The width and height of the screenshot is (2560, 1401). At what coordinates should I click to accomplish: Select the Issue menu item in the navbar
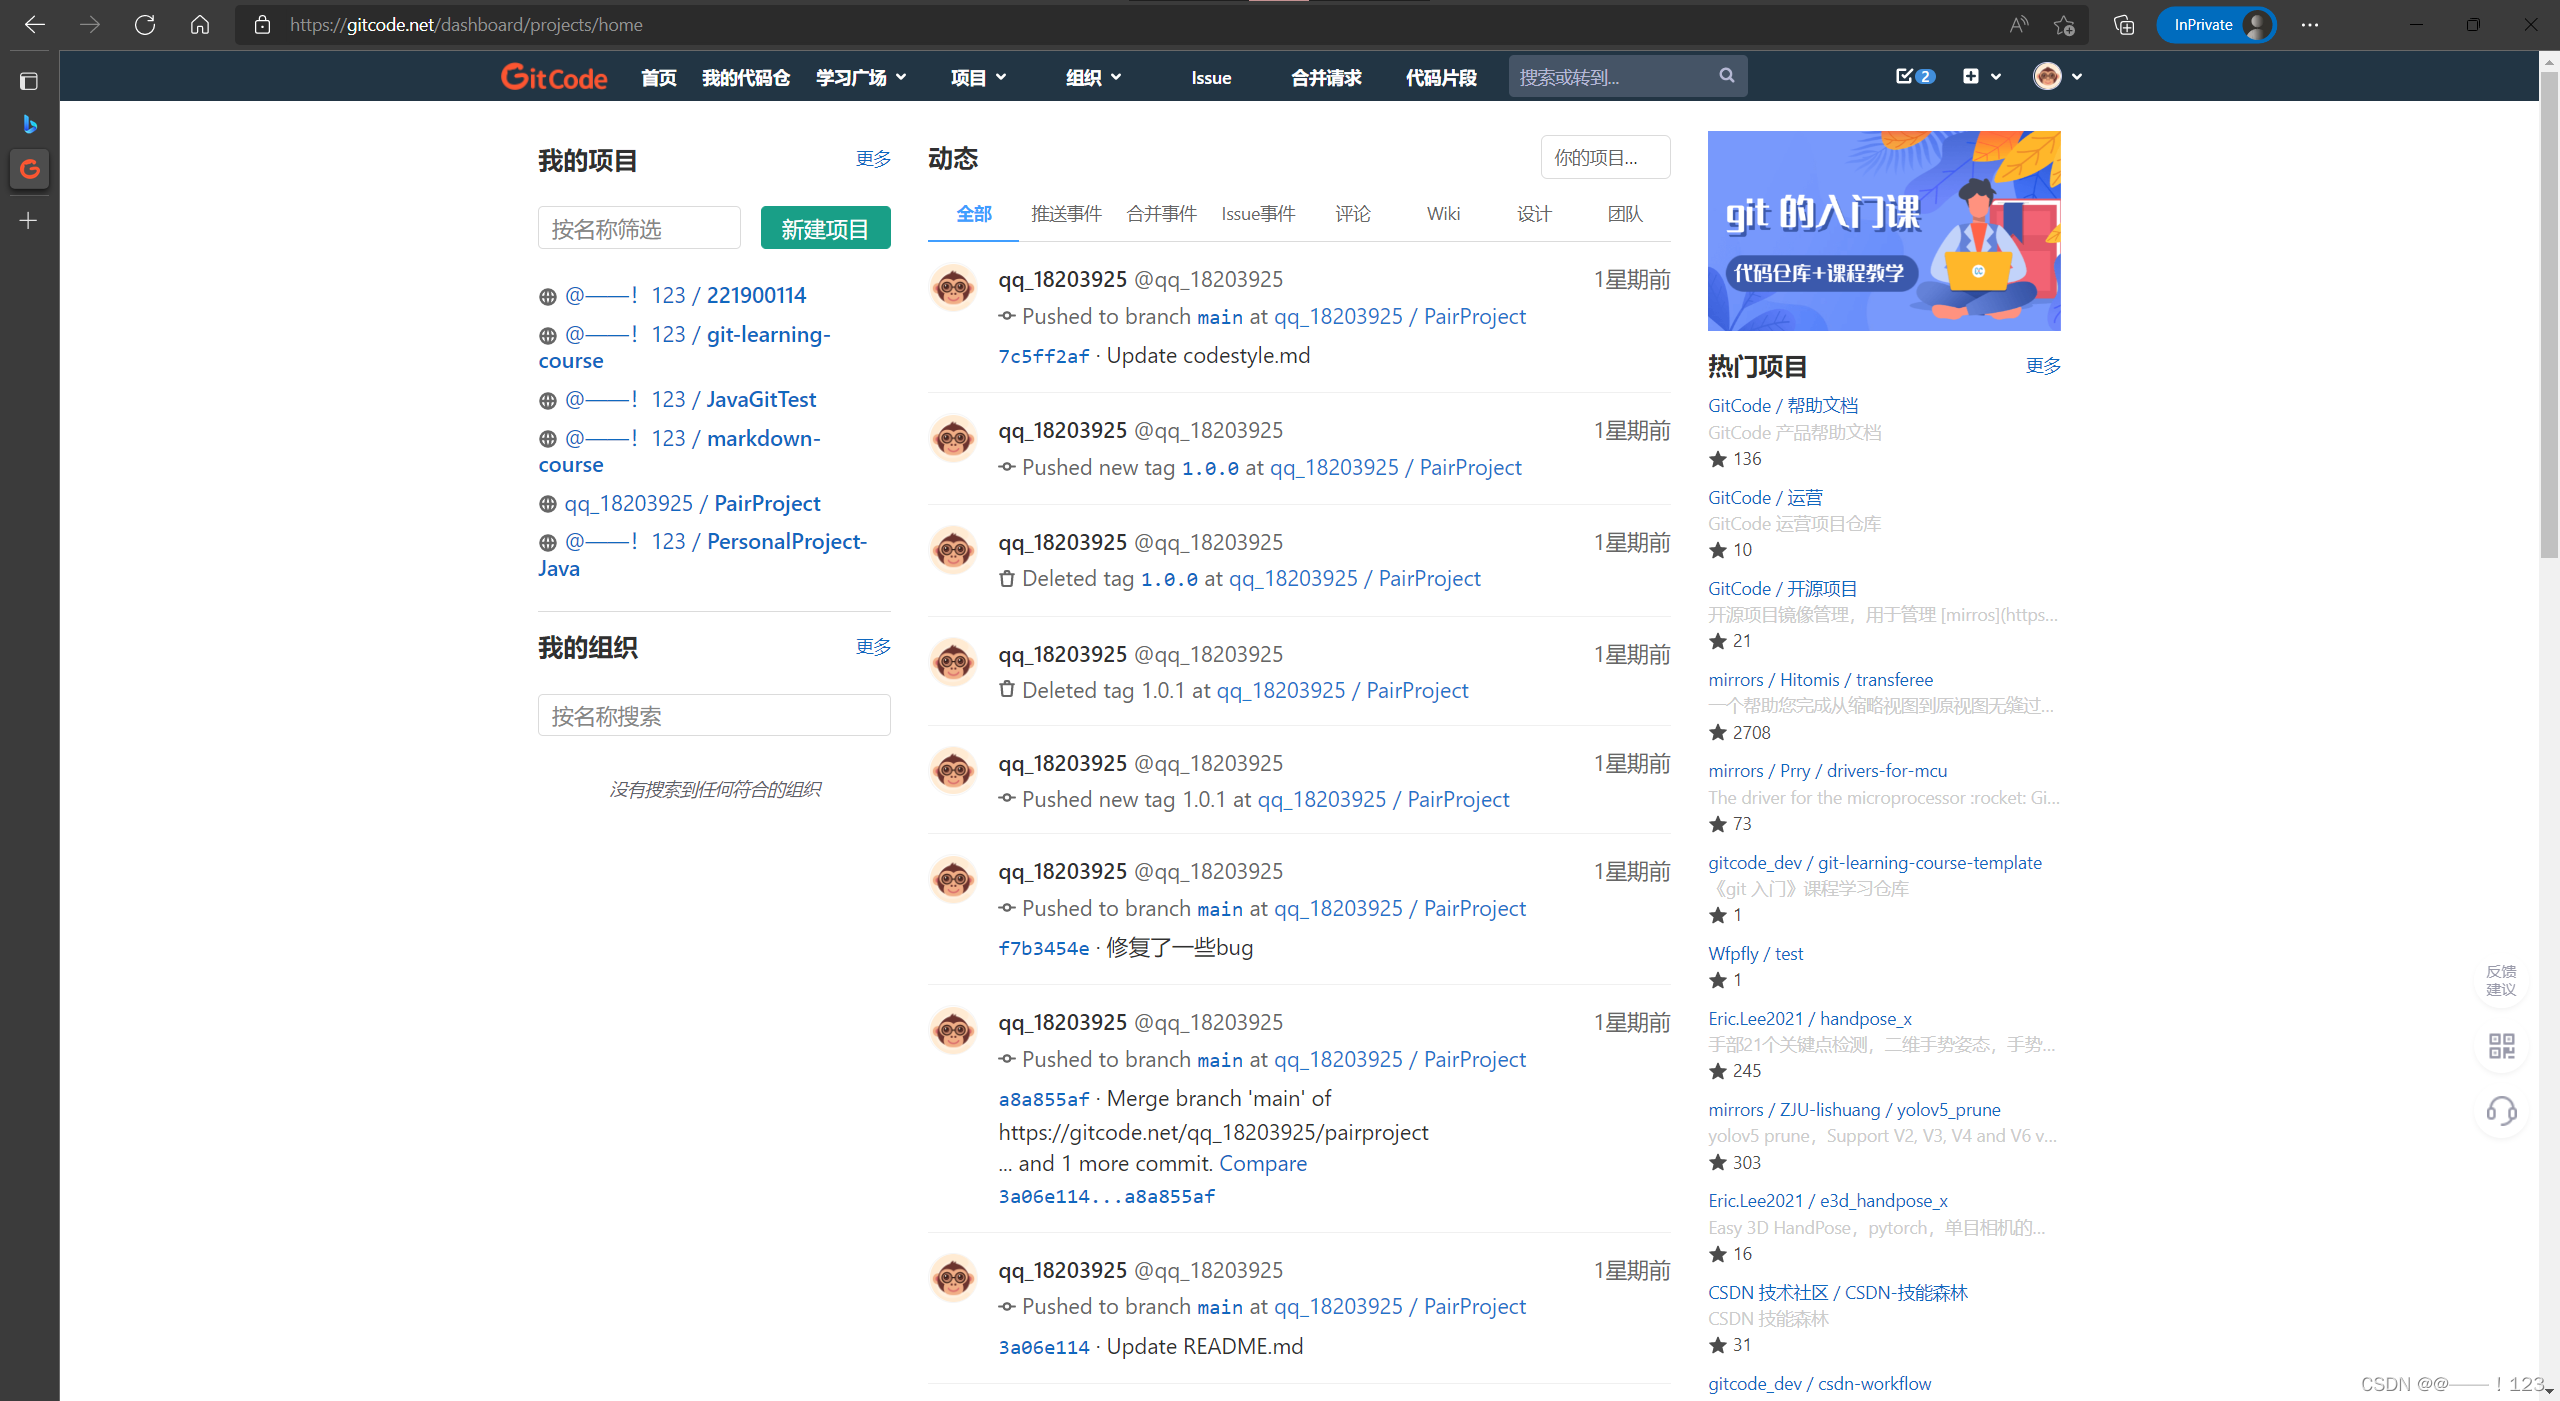(x=1209, y=77)
